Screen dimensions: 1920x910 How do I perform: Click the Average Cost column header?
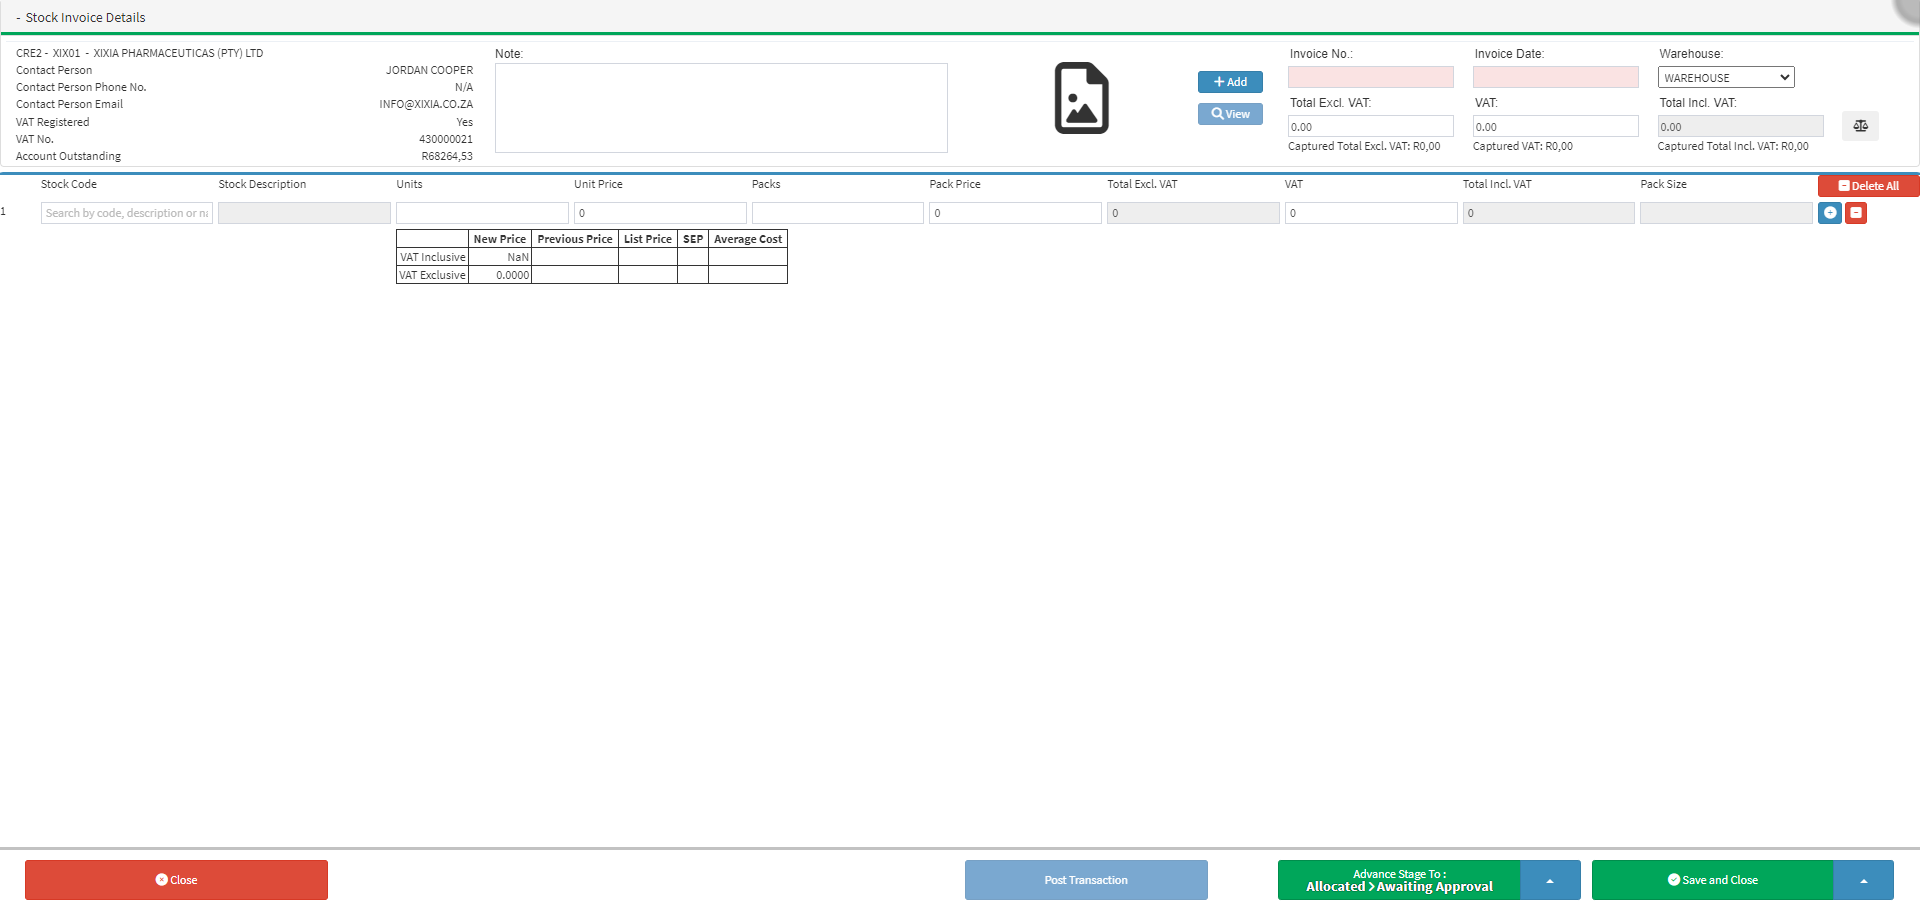click(x=748, y=239)
